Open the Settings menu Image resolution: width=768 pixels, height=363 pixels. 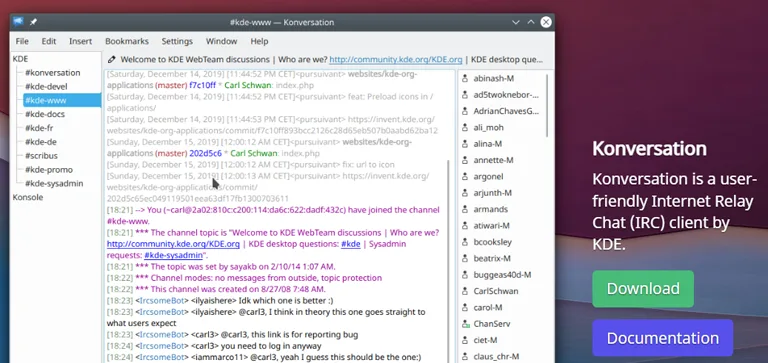click(177, 41)
